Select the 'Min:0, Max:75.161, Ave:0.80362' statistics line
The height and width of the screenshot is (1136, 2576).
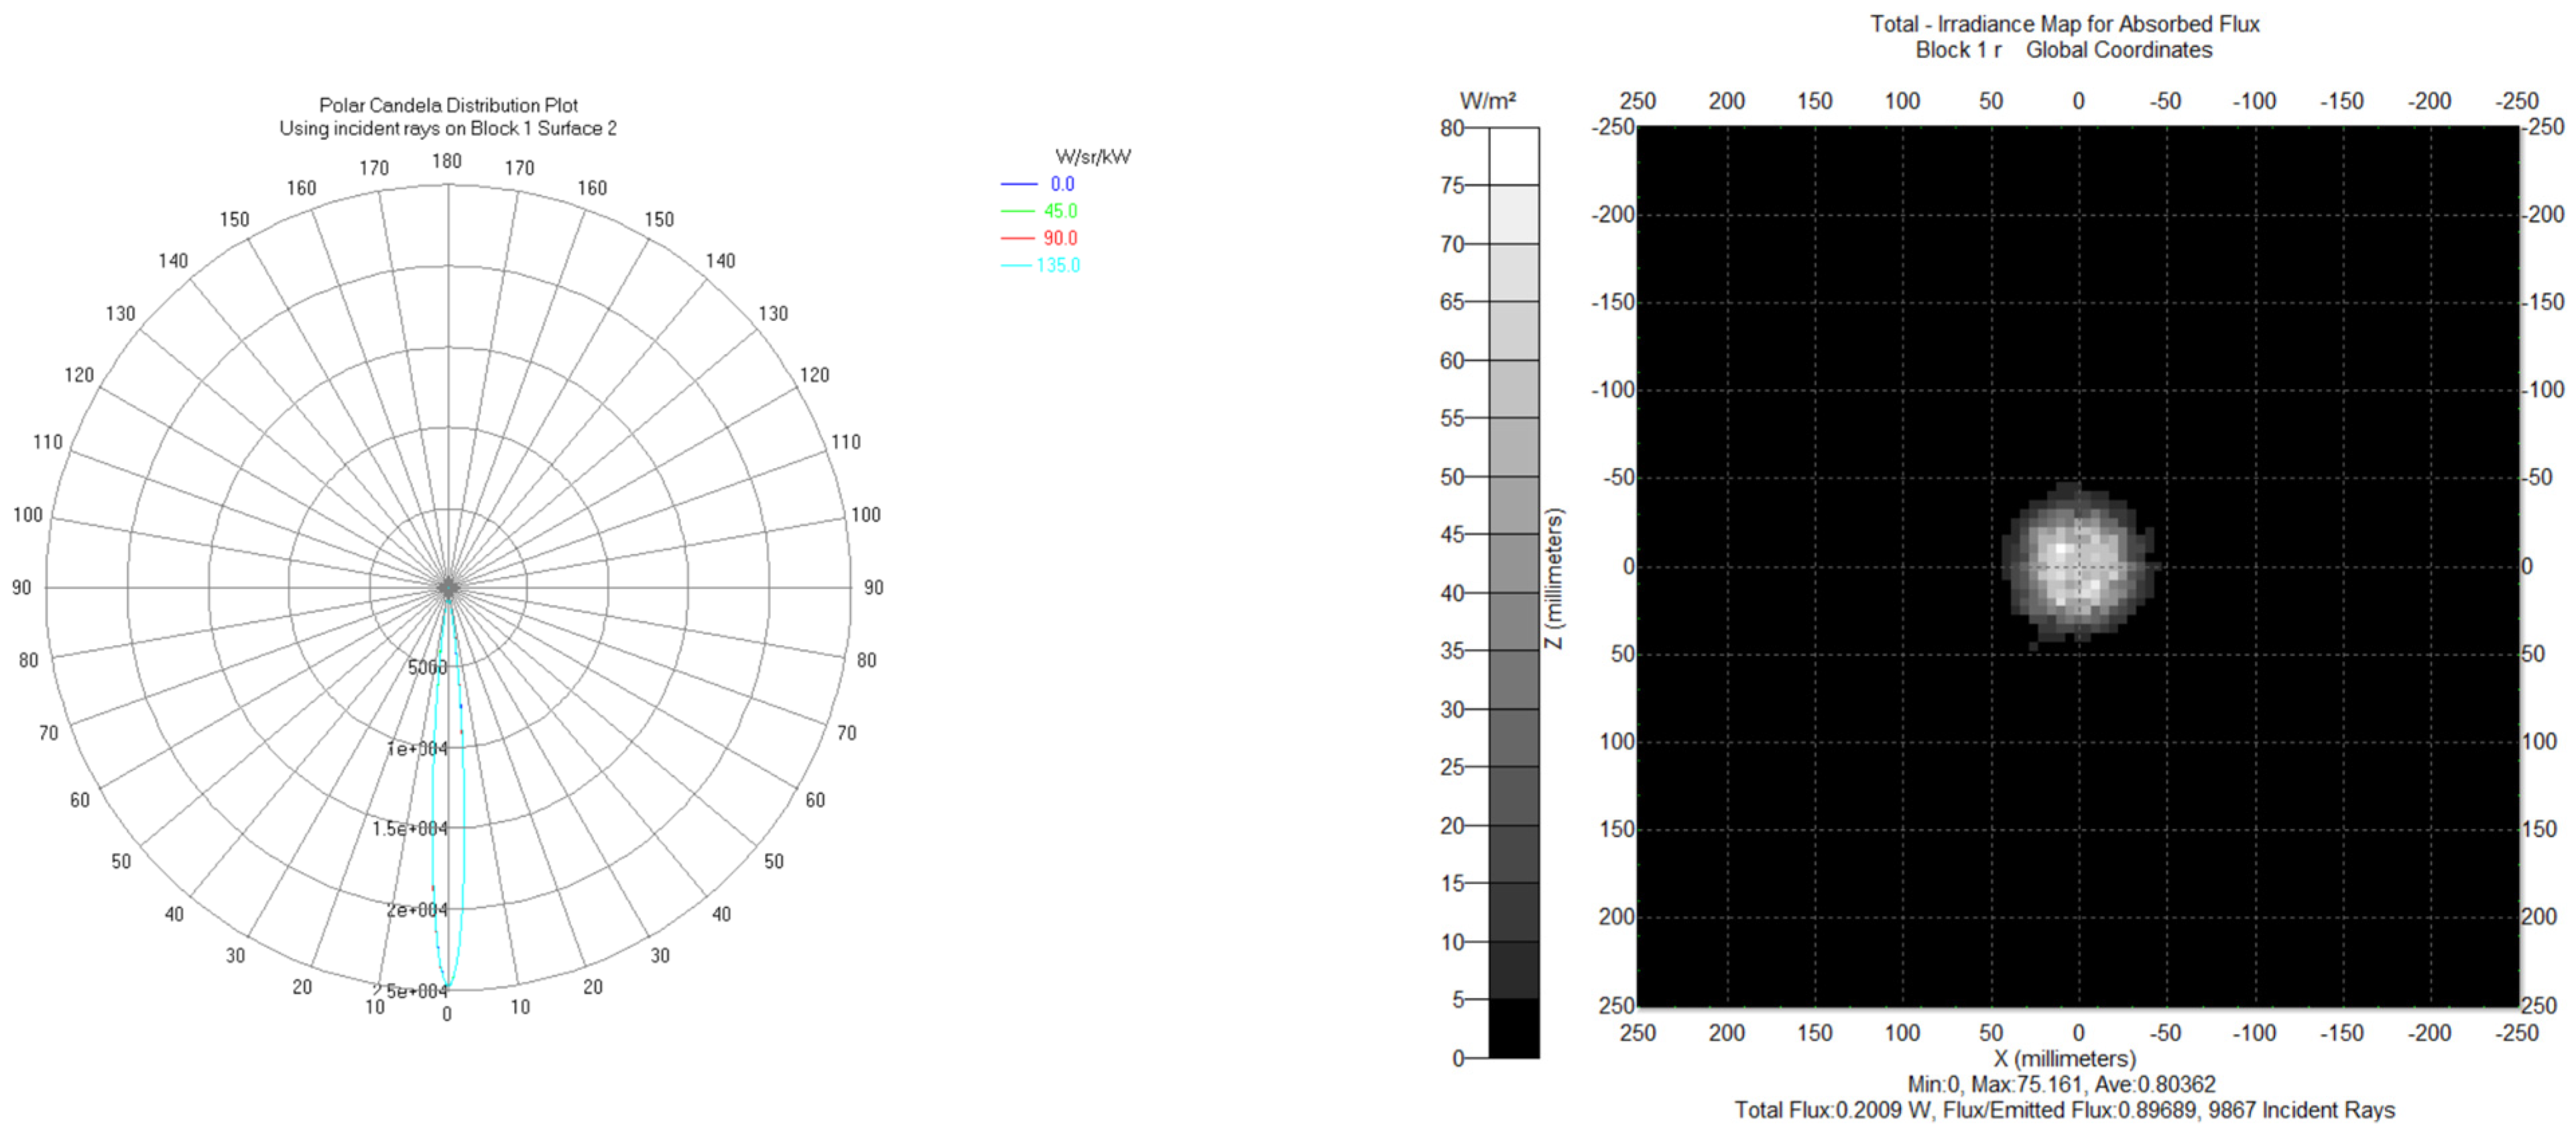pyautogui.click(x=2061, y=1085)
